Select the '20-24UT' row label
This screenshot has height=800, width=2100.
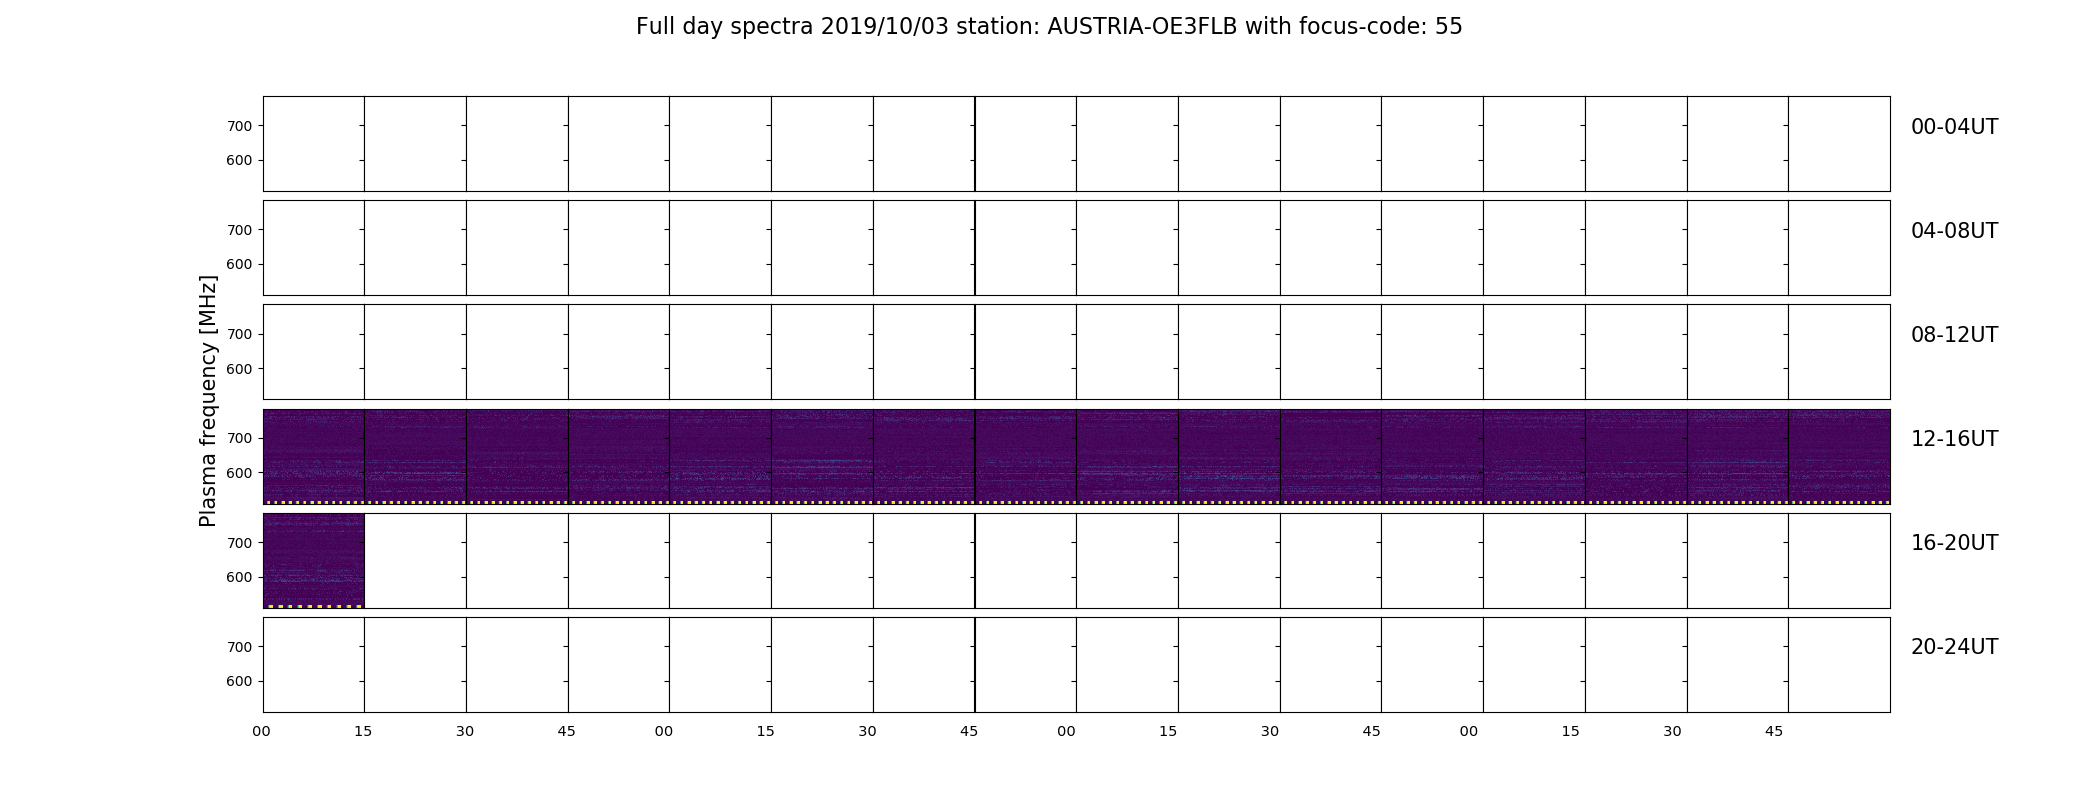(1954, 647)
